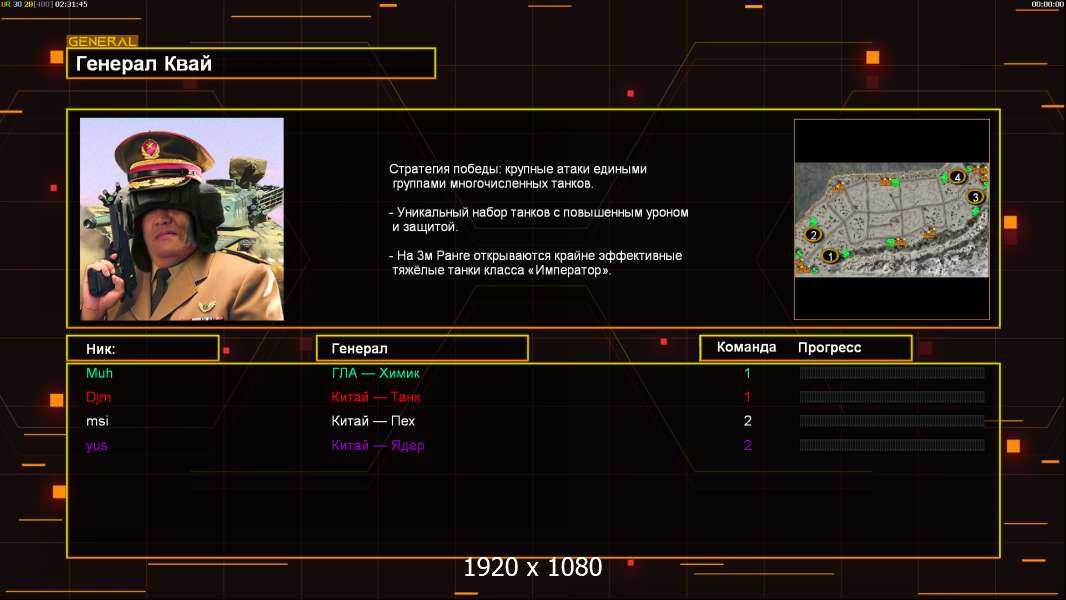Screen dimensions: 1066x600
Task: Click the Китай — Пех general entry
Action: (373, 421)
